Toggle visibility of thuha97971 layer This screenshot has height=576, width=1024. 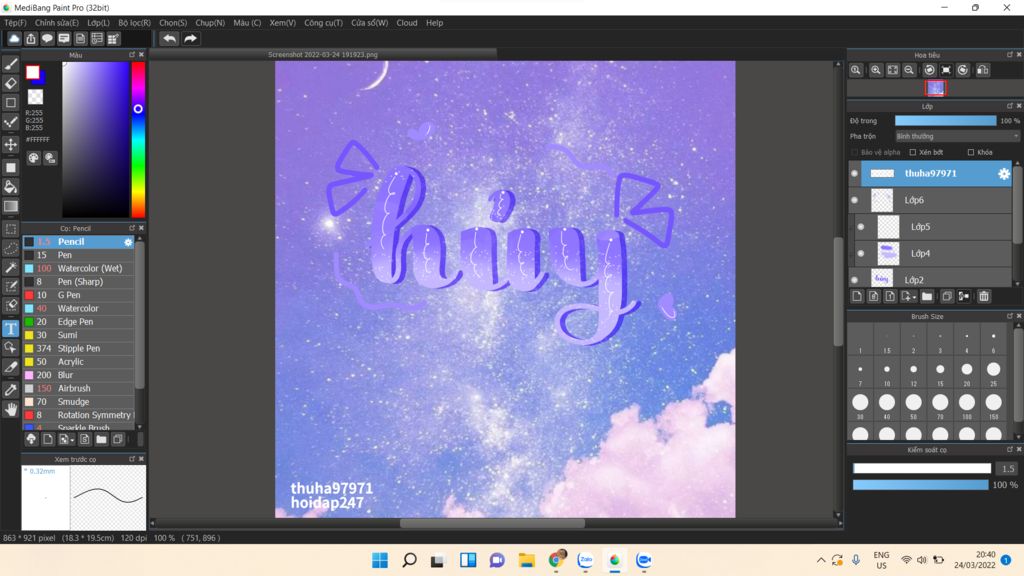[854, 174]
